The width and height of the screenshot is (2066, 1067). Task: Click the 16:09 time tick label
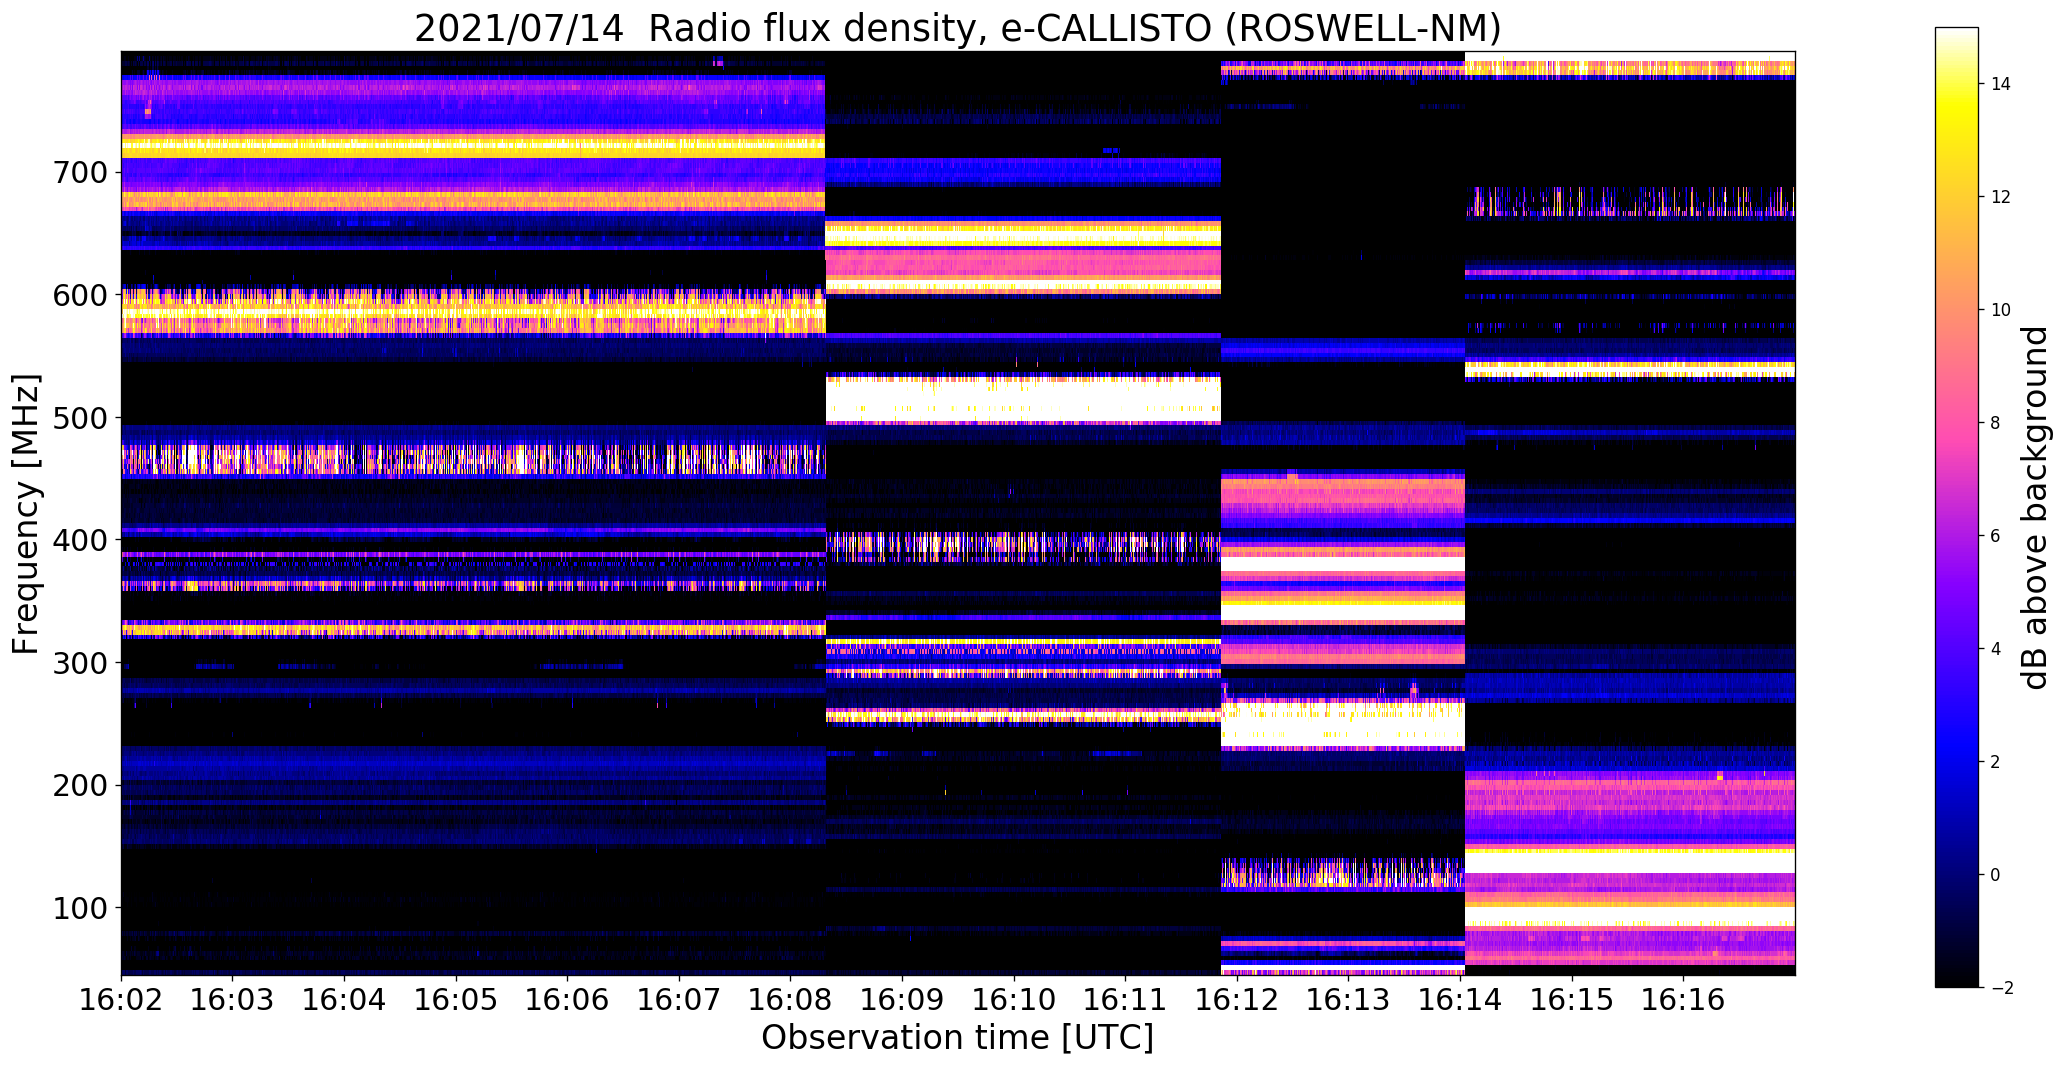903,998
